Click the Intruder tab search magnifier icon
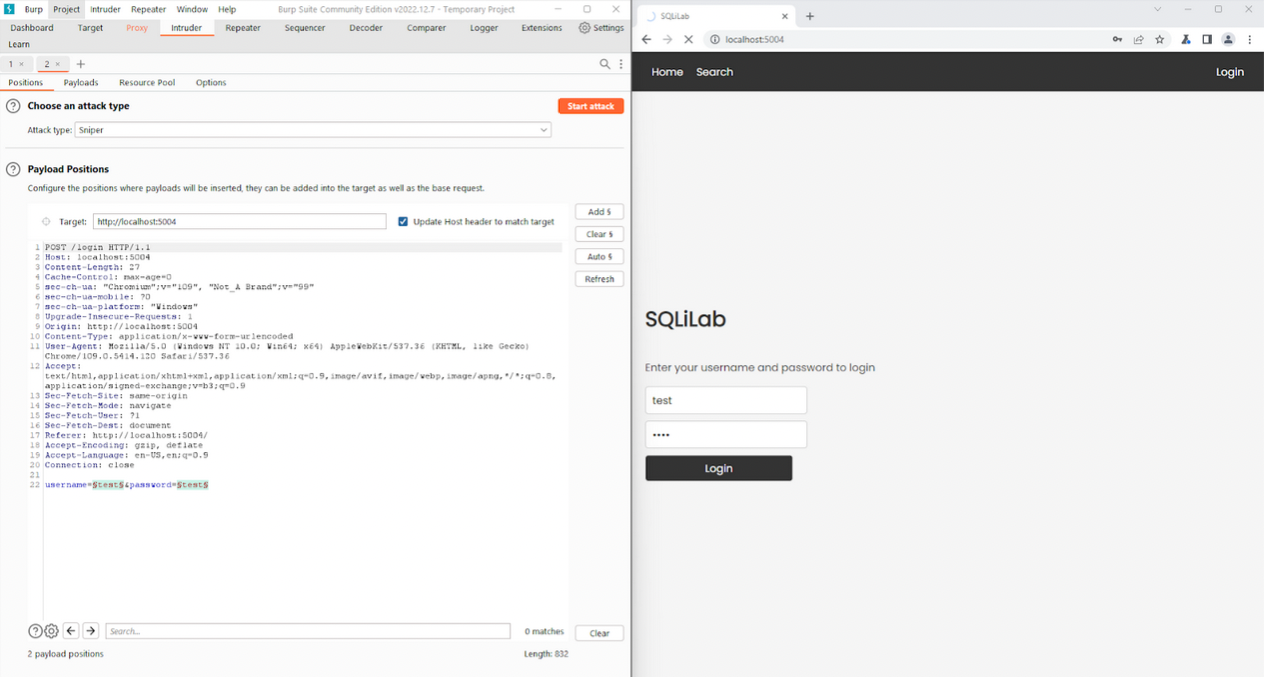Screen dimensions: 1264x677 tap(604, 64)
